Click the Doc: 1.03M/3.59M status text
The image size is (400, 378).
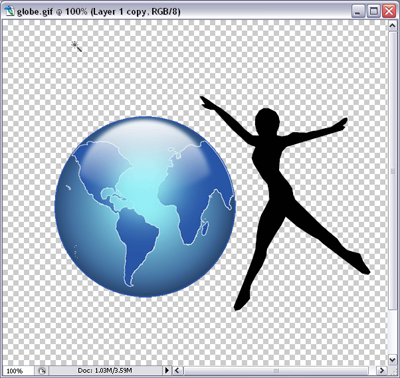[105, 370]
